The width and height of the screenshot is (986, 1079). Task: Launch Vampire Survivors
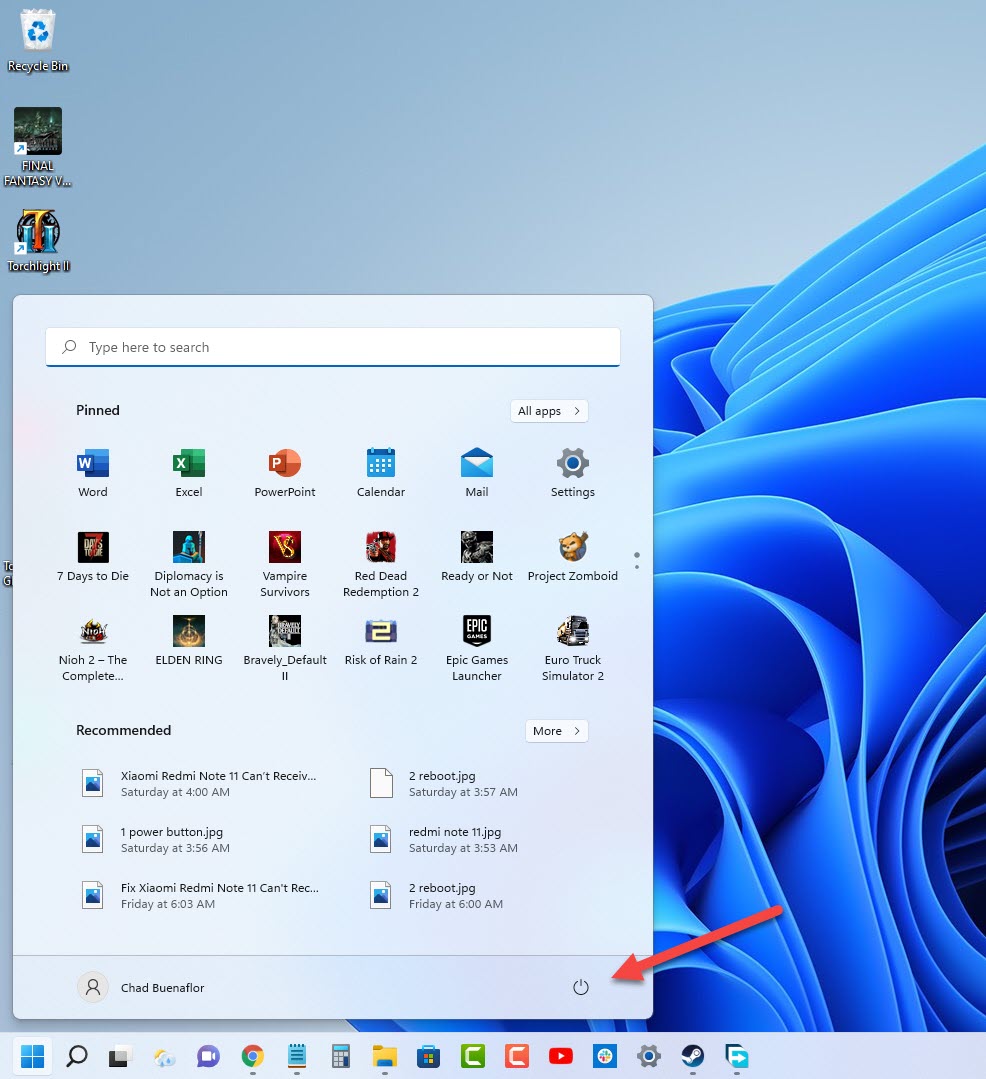[285, 564]
